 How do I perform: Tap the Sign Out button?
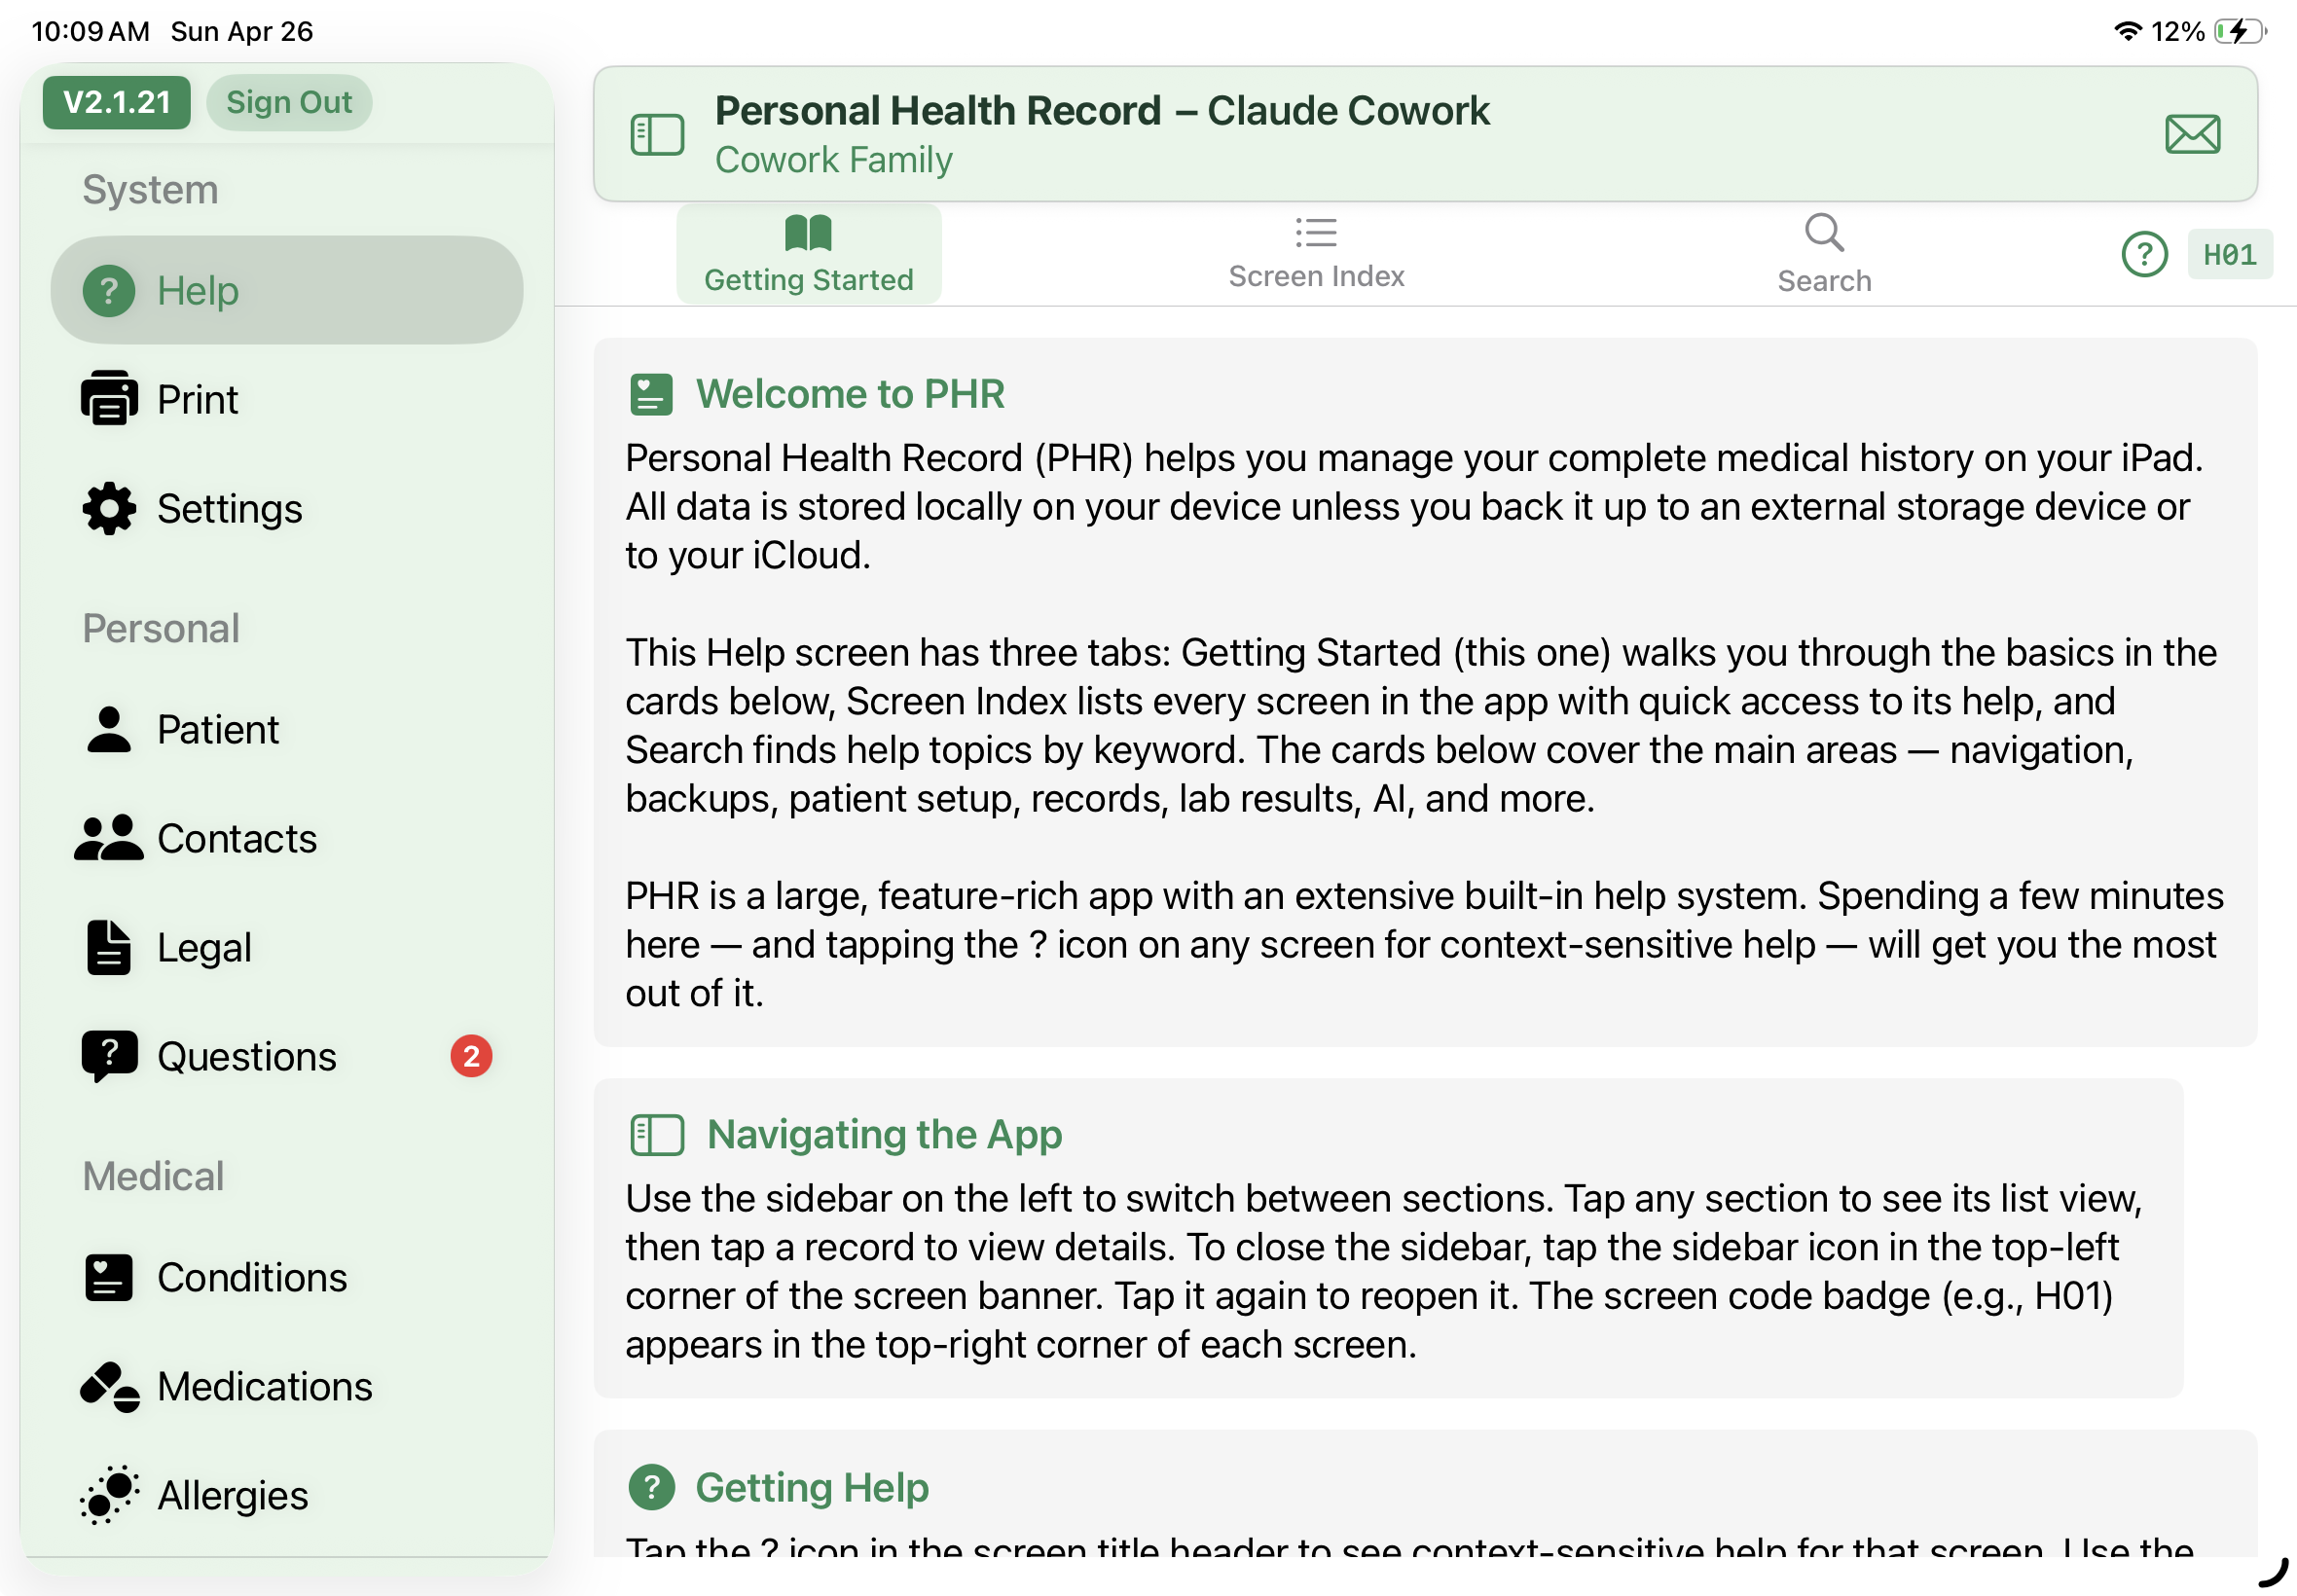[289, 102]
